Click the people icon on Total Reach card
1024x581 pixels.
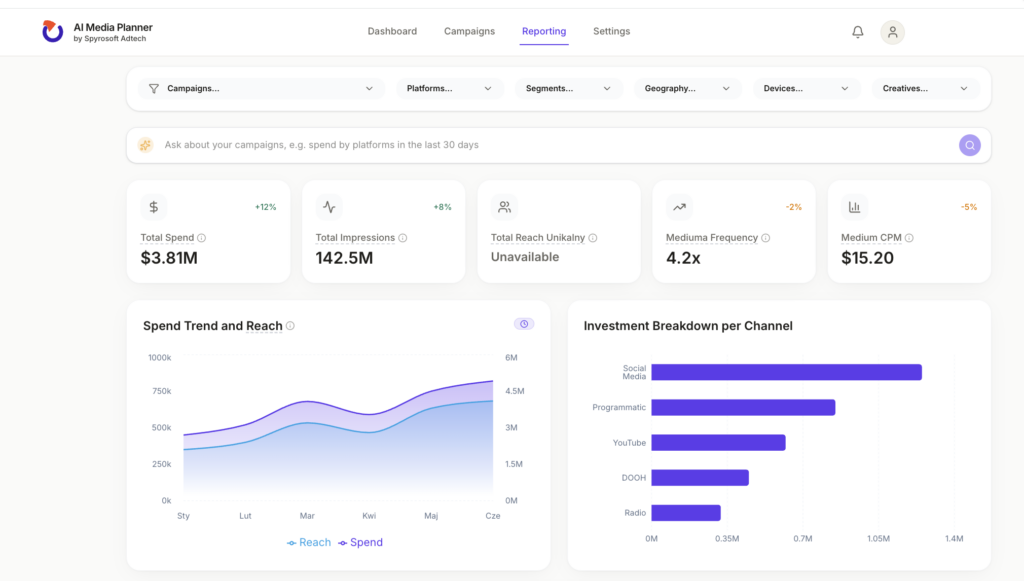coord(504,207)
